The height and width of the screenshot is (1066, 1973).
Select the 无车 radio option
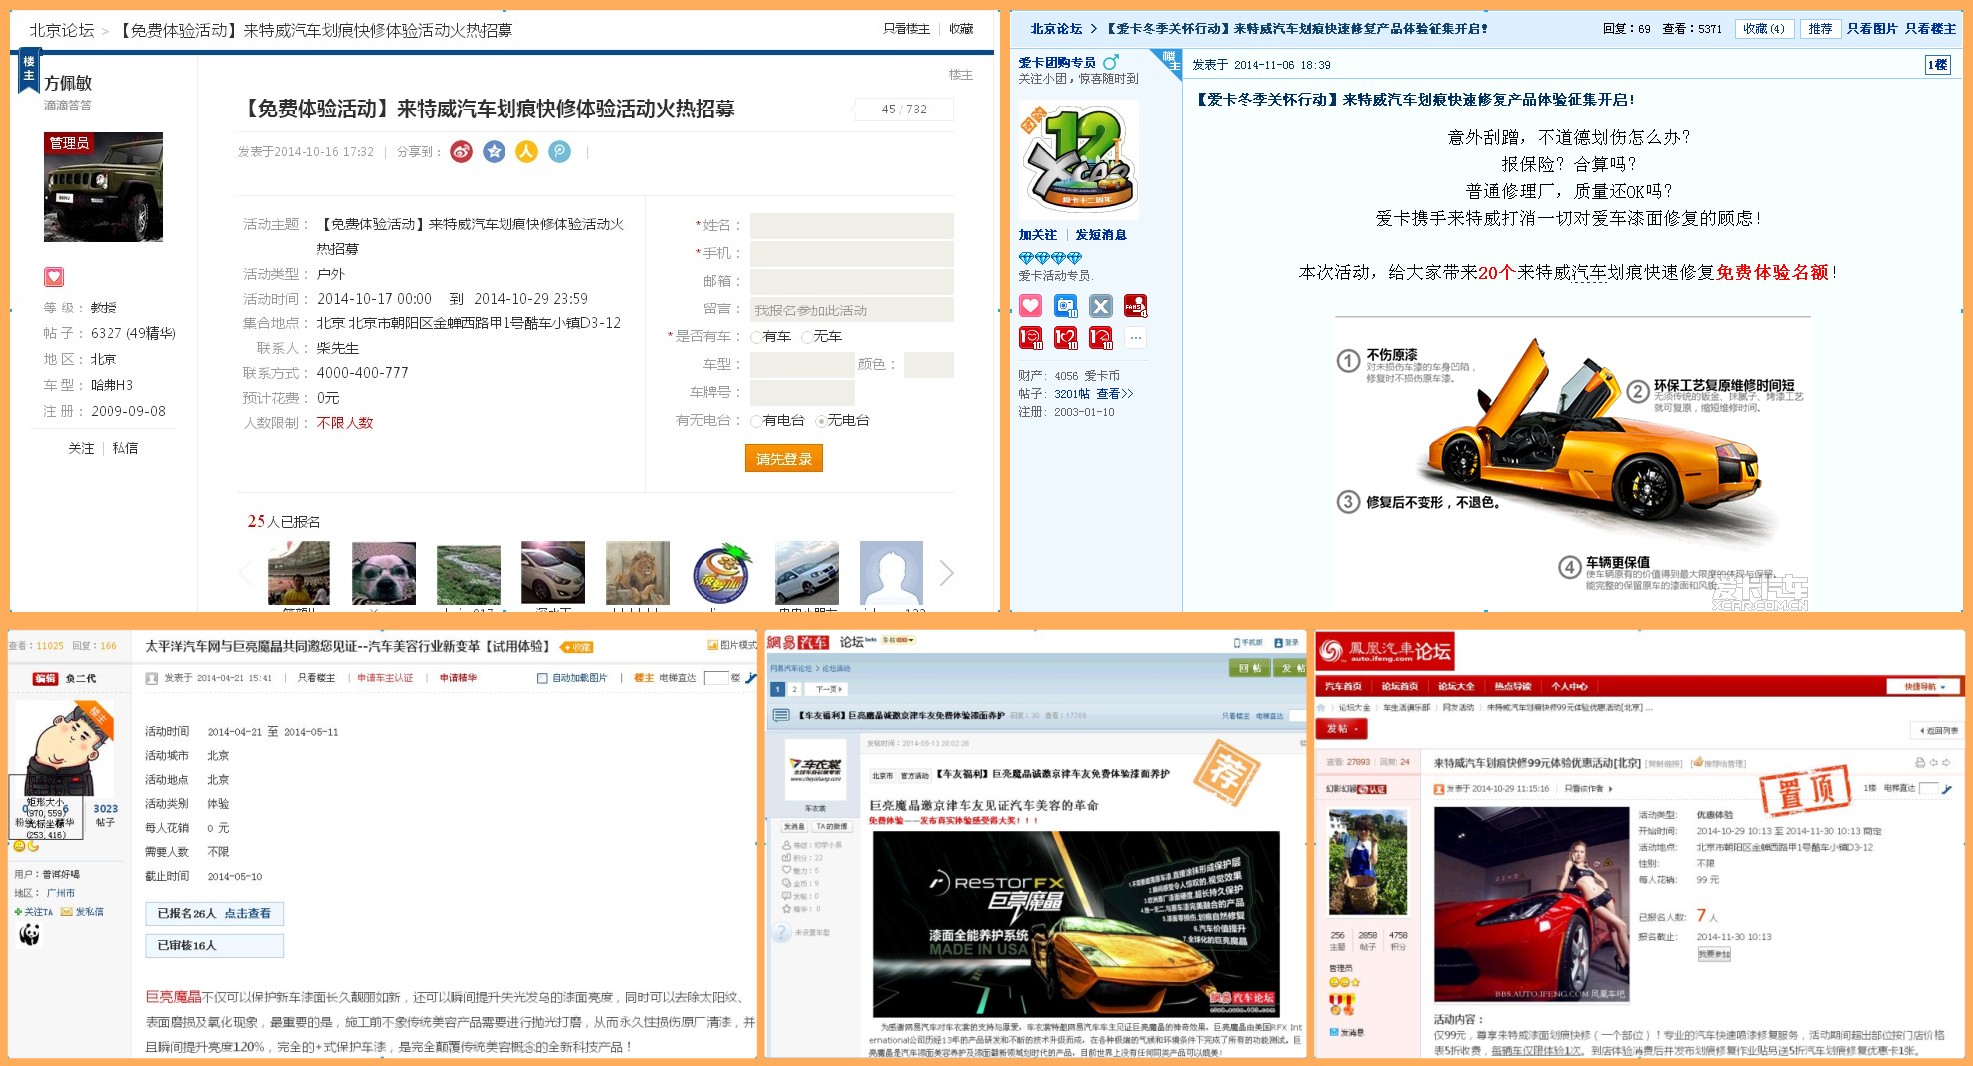click(x=807, y=337)
